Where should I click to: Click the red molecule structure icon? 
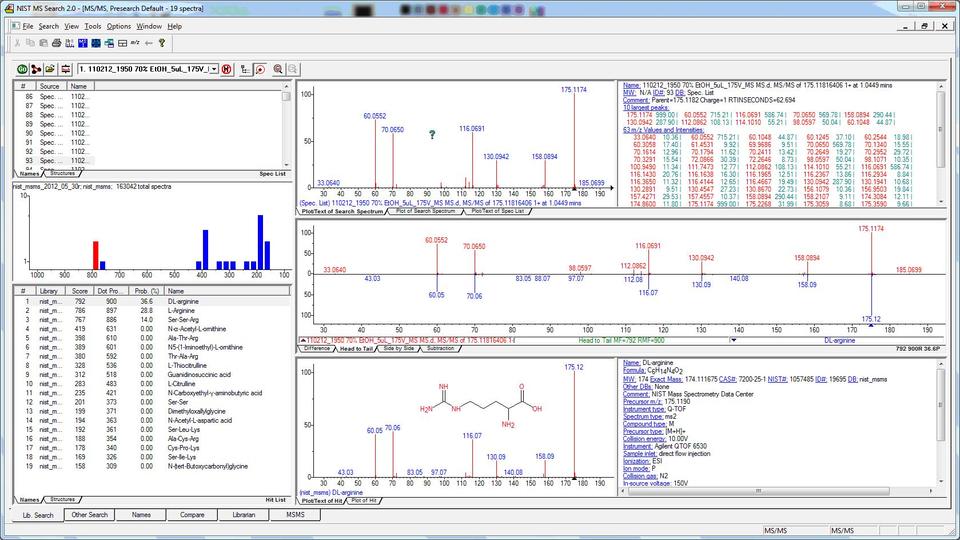[36, 69]
